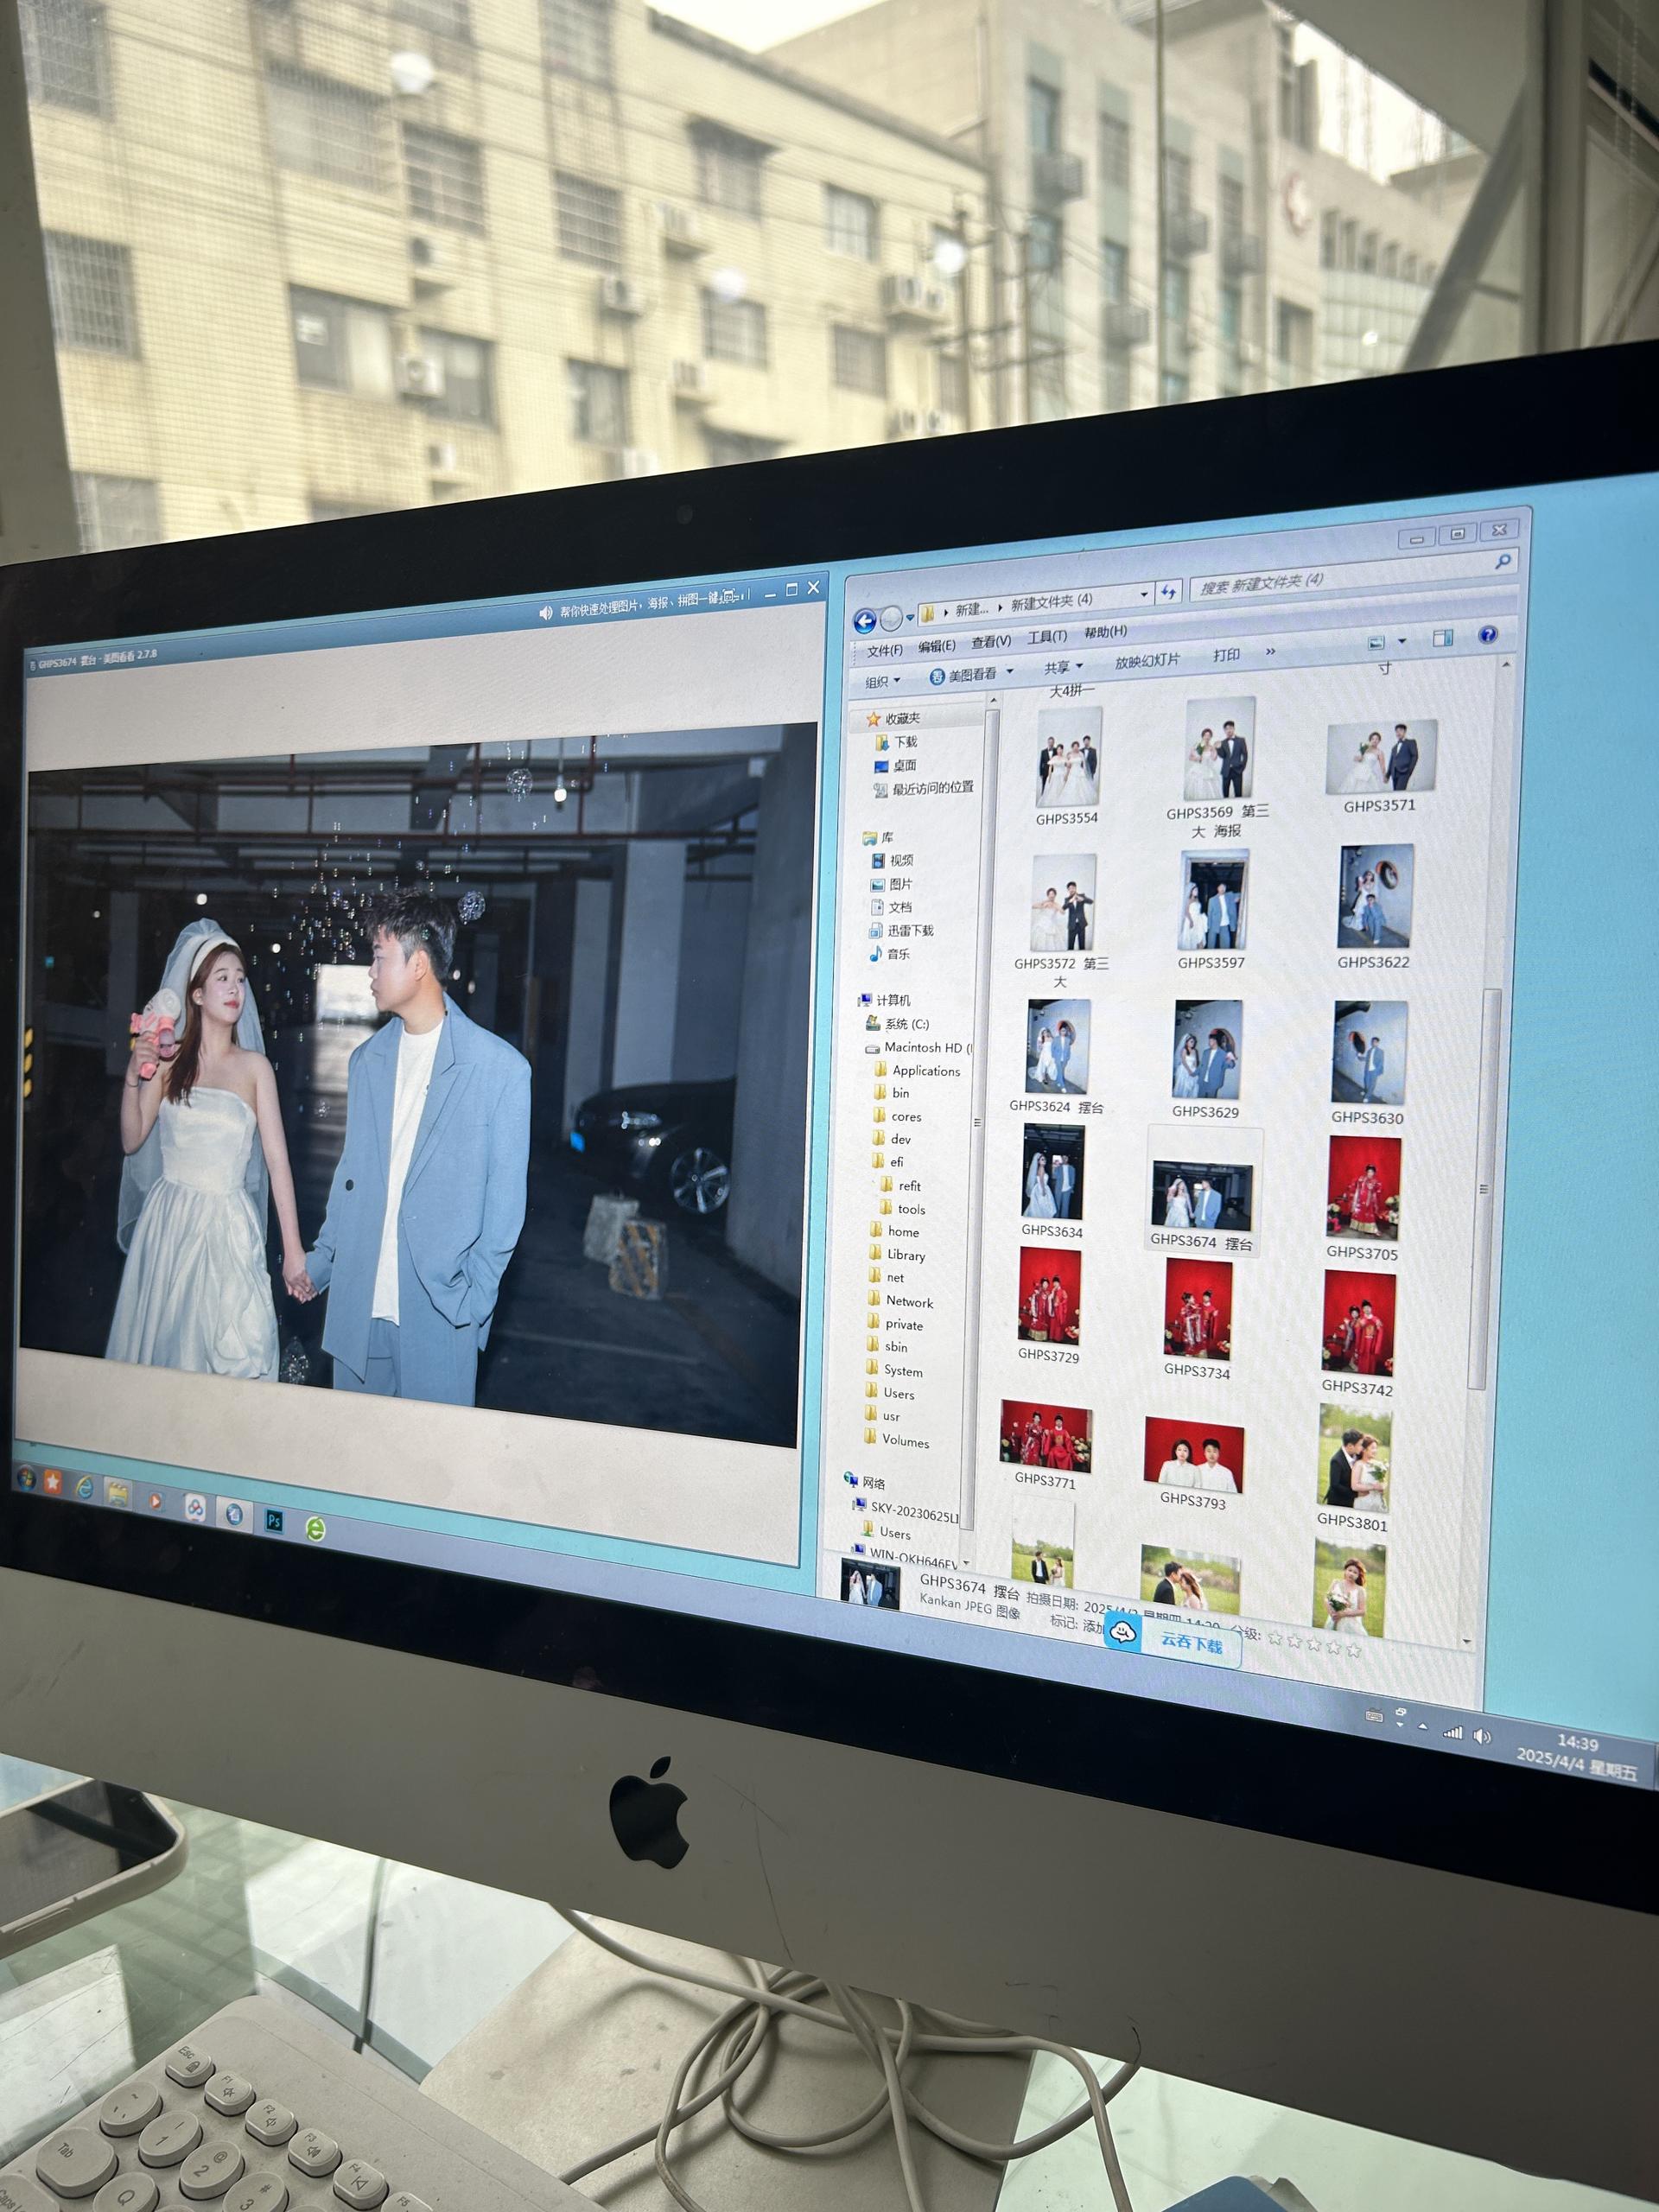This screenshot has width=1659, height=2212.
Task: Select the GHPS3597 thumbnail
Action: (x=1212, y=911)
